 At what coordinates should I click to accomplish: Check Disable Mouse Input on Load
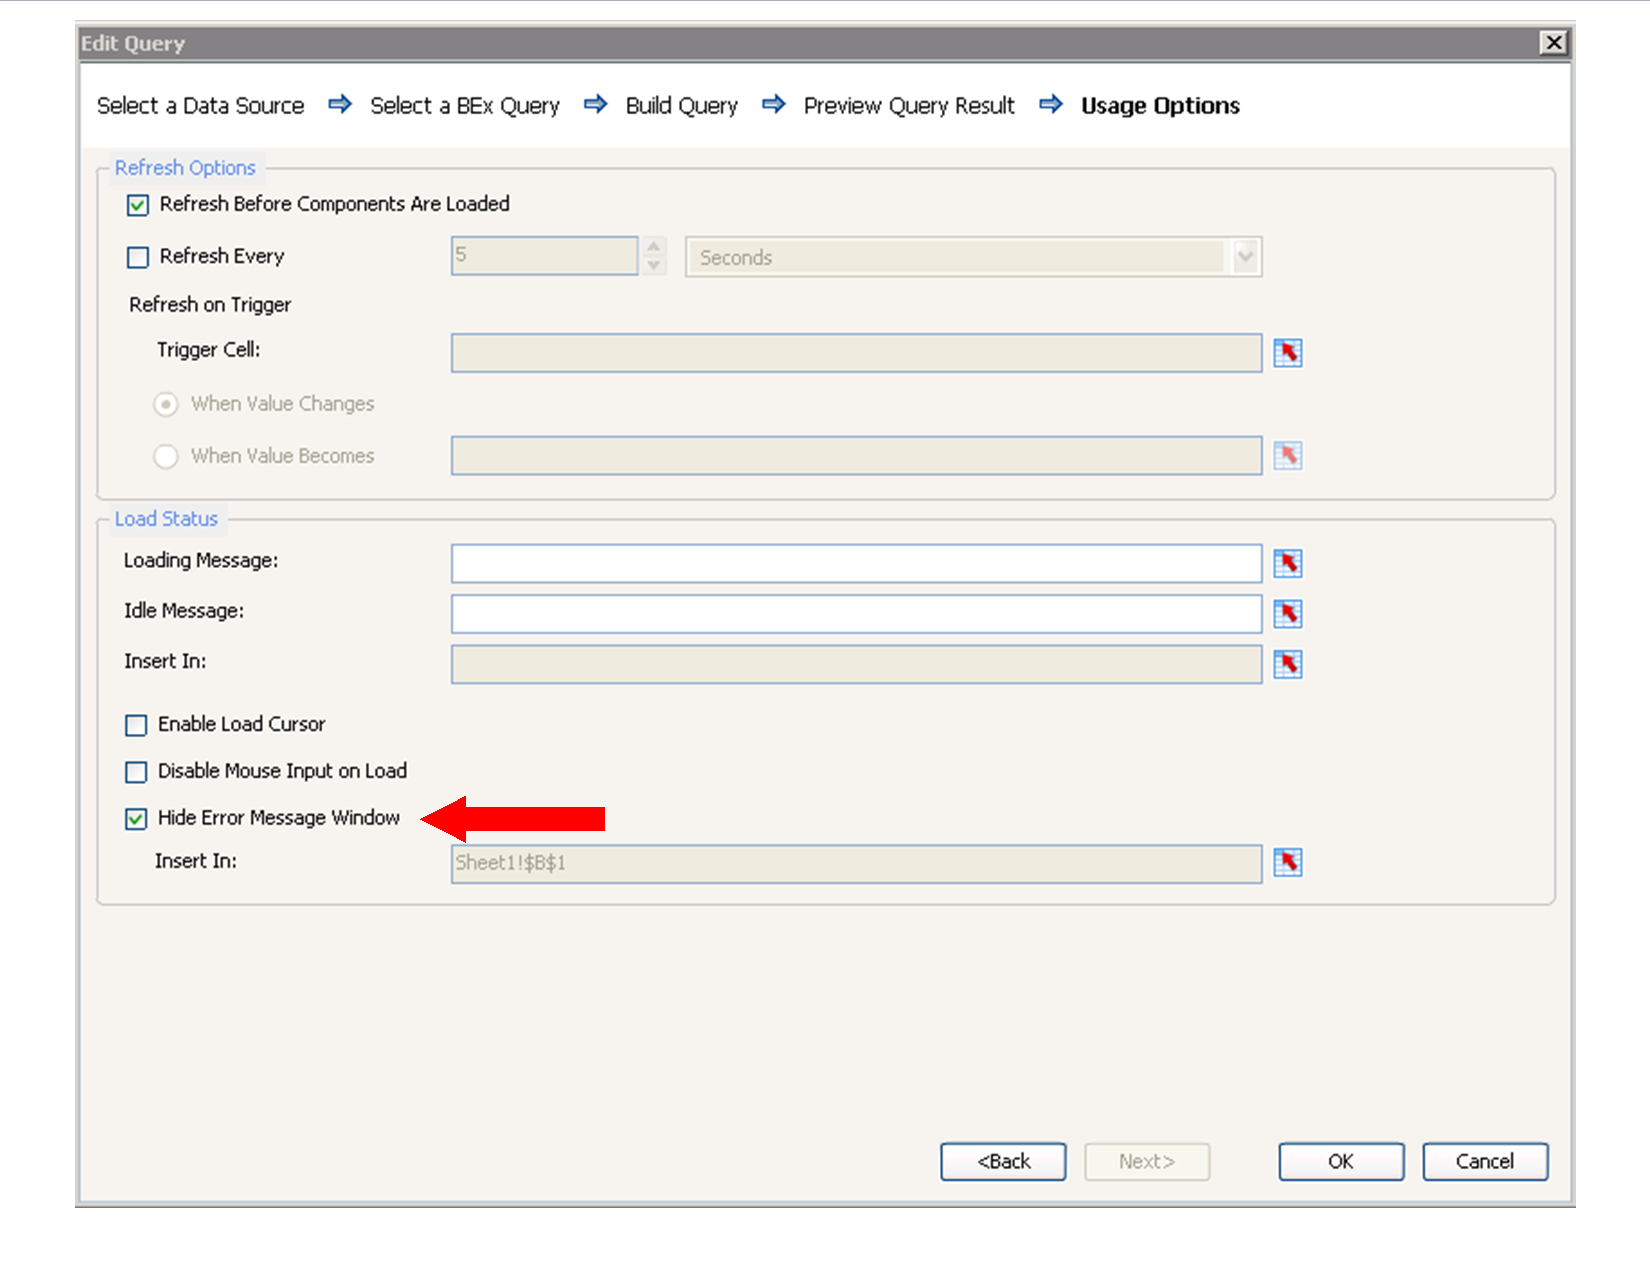tap(136, 772)
